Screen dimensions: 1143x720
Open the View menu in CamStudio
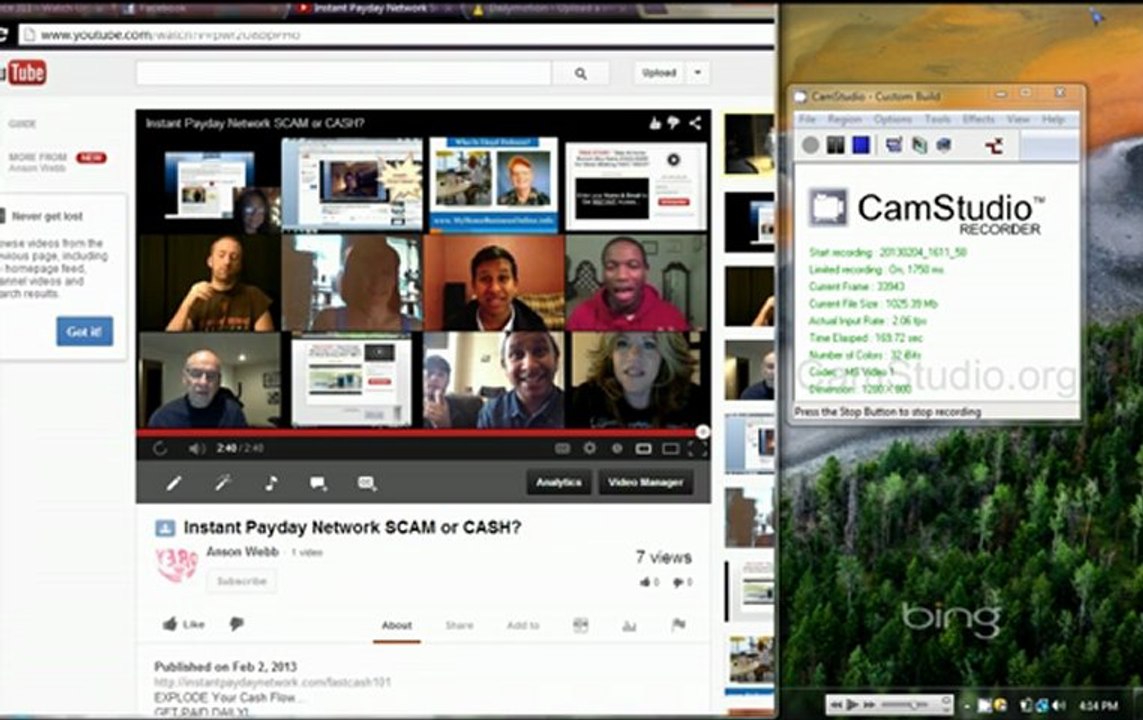tap(1018, 119)
